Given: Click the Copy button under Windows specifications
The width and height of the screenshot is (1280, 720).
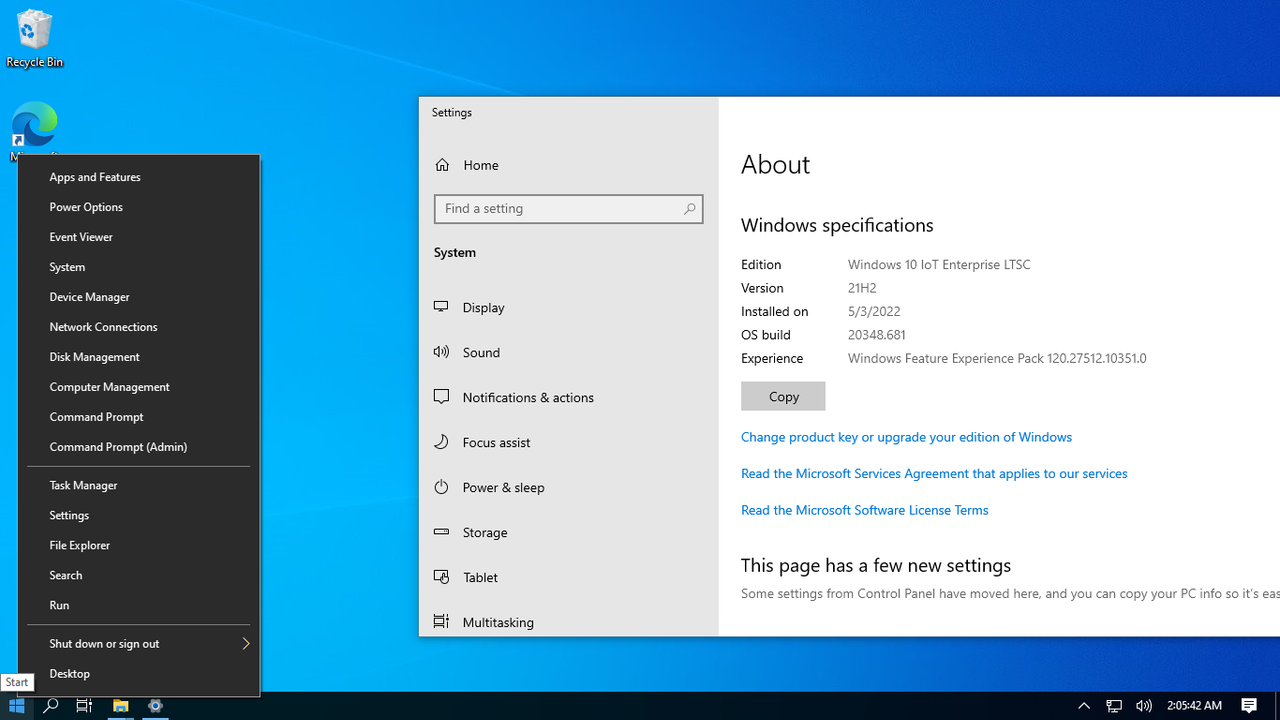Looking at the screenshot, I should pyautogui.click(x=783, y=396).
